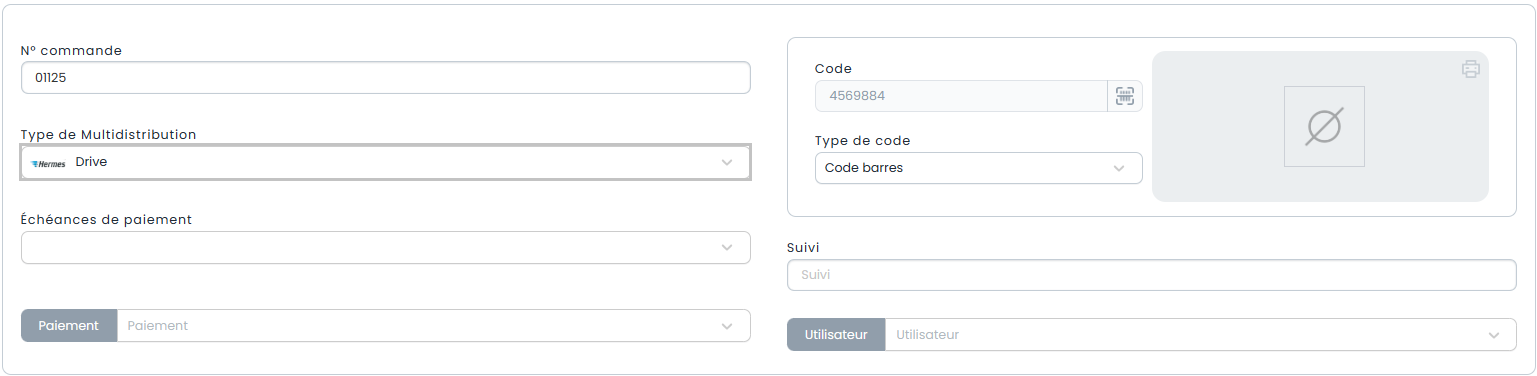Click the gray Paiement button label
The width and height of the screenshot is (1537, 376).
pyautogui.click(x=69, y=325)
